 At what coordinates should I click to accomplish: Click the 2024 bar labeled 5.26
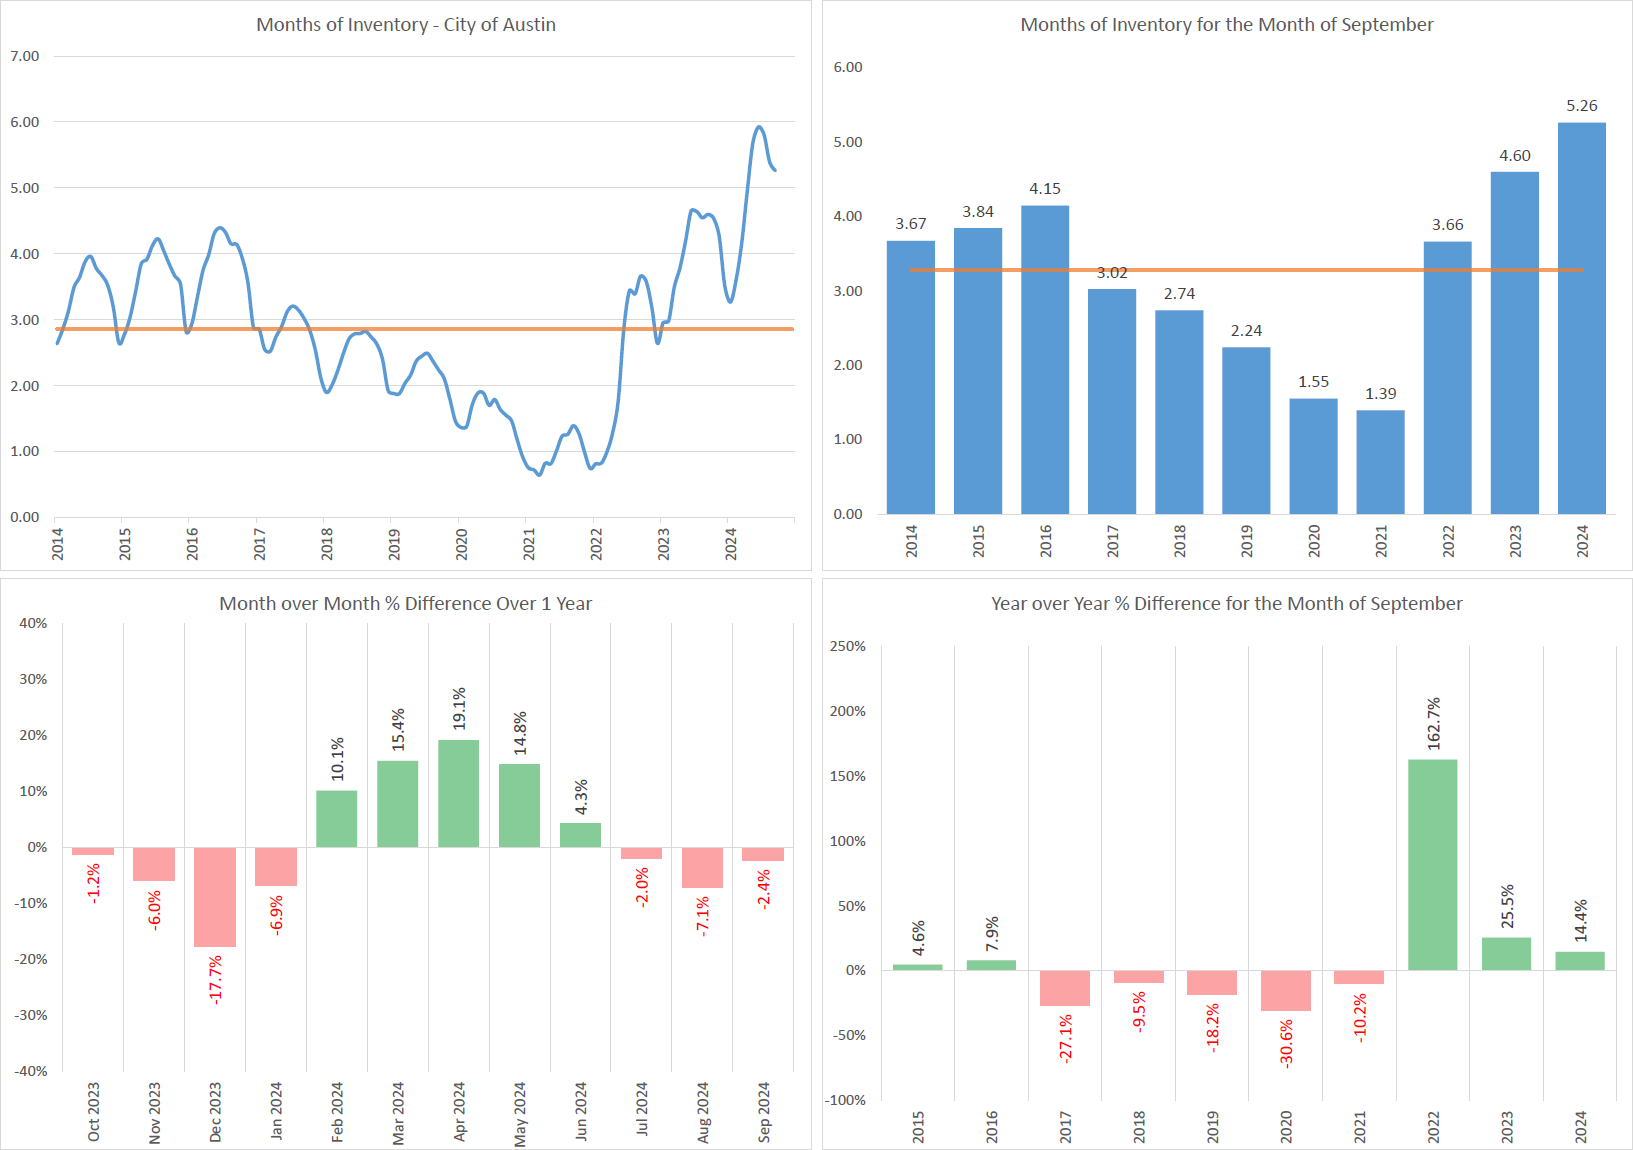click(x=1581, y=320)
